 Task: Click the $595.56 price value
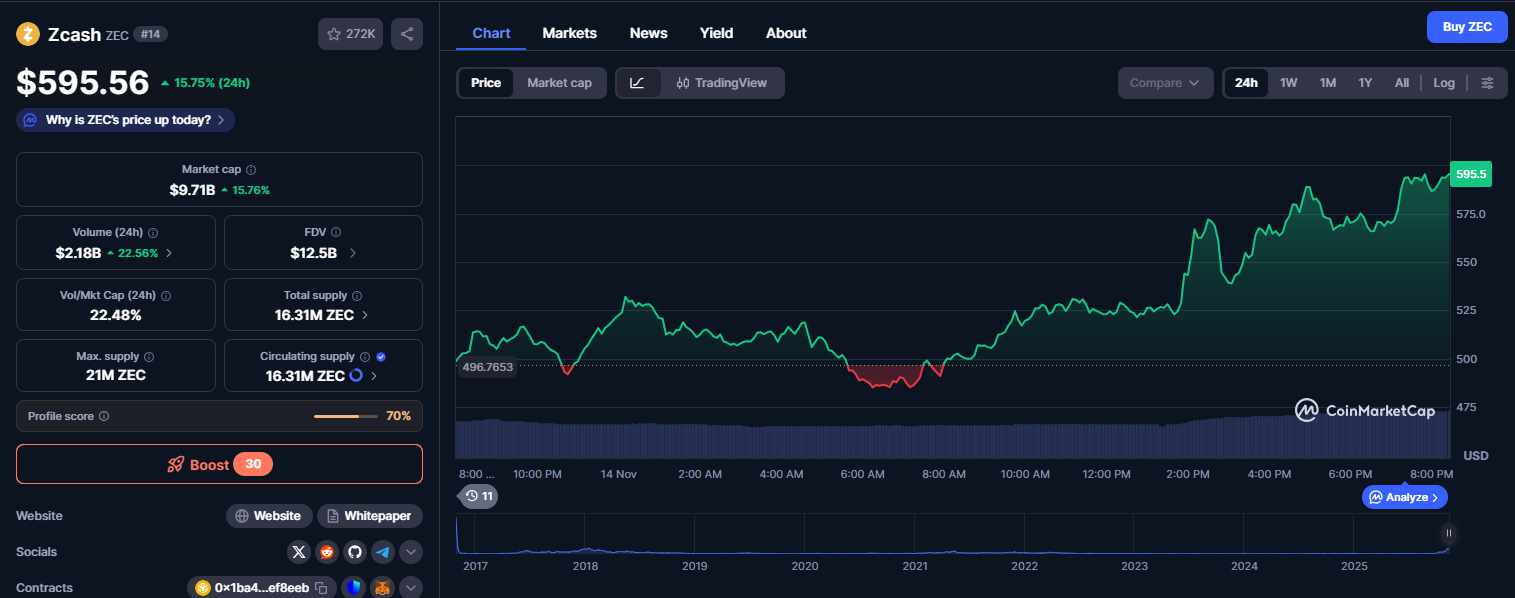point(83,83)
